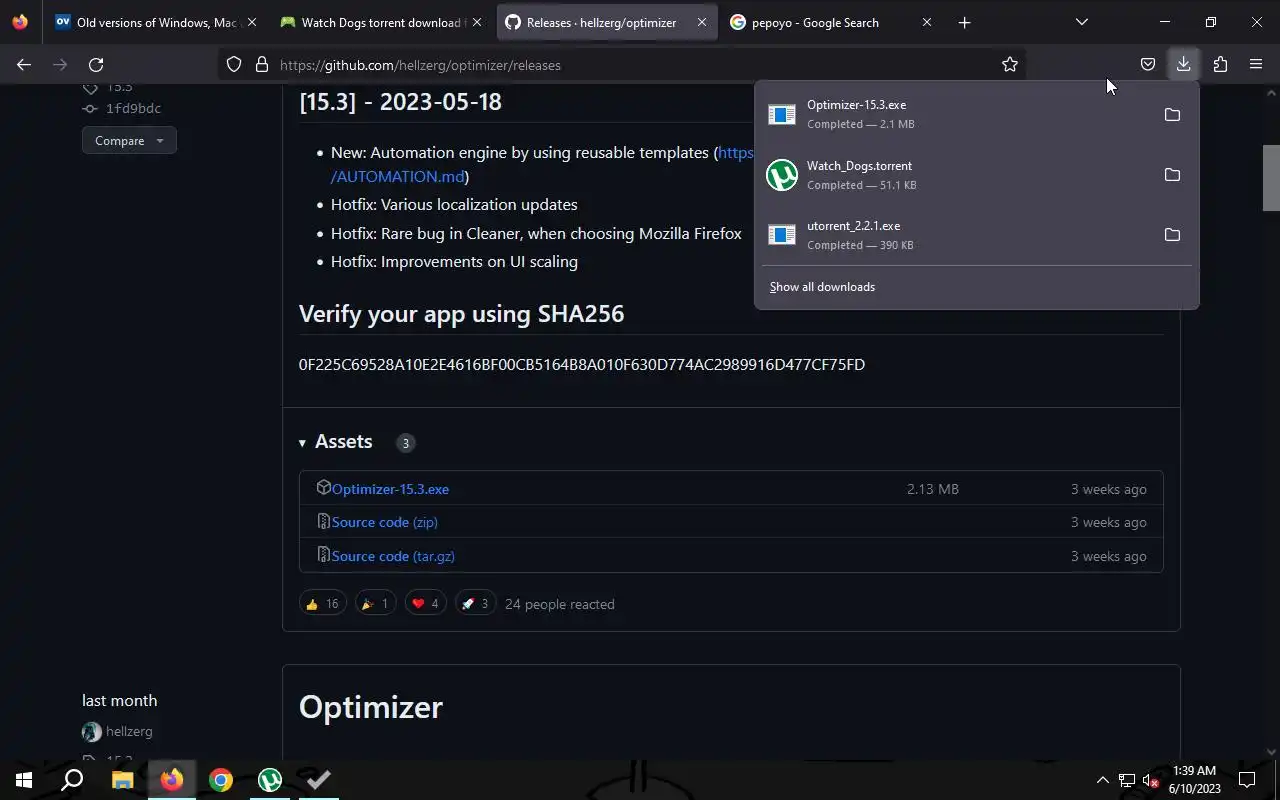Image resolution: width=1280 pixels, height=800 pixels.
Task: Open containing folder for utorrent_2.2.1.exe
Action: (1172, 235)
